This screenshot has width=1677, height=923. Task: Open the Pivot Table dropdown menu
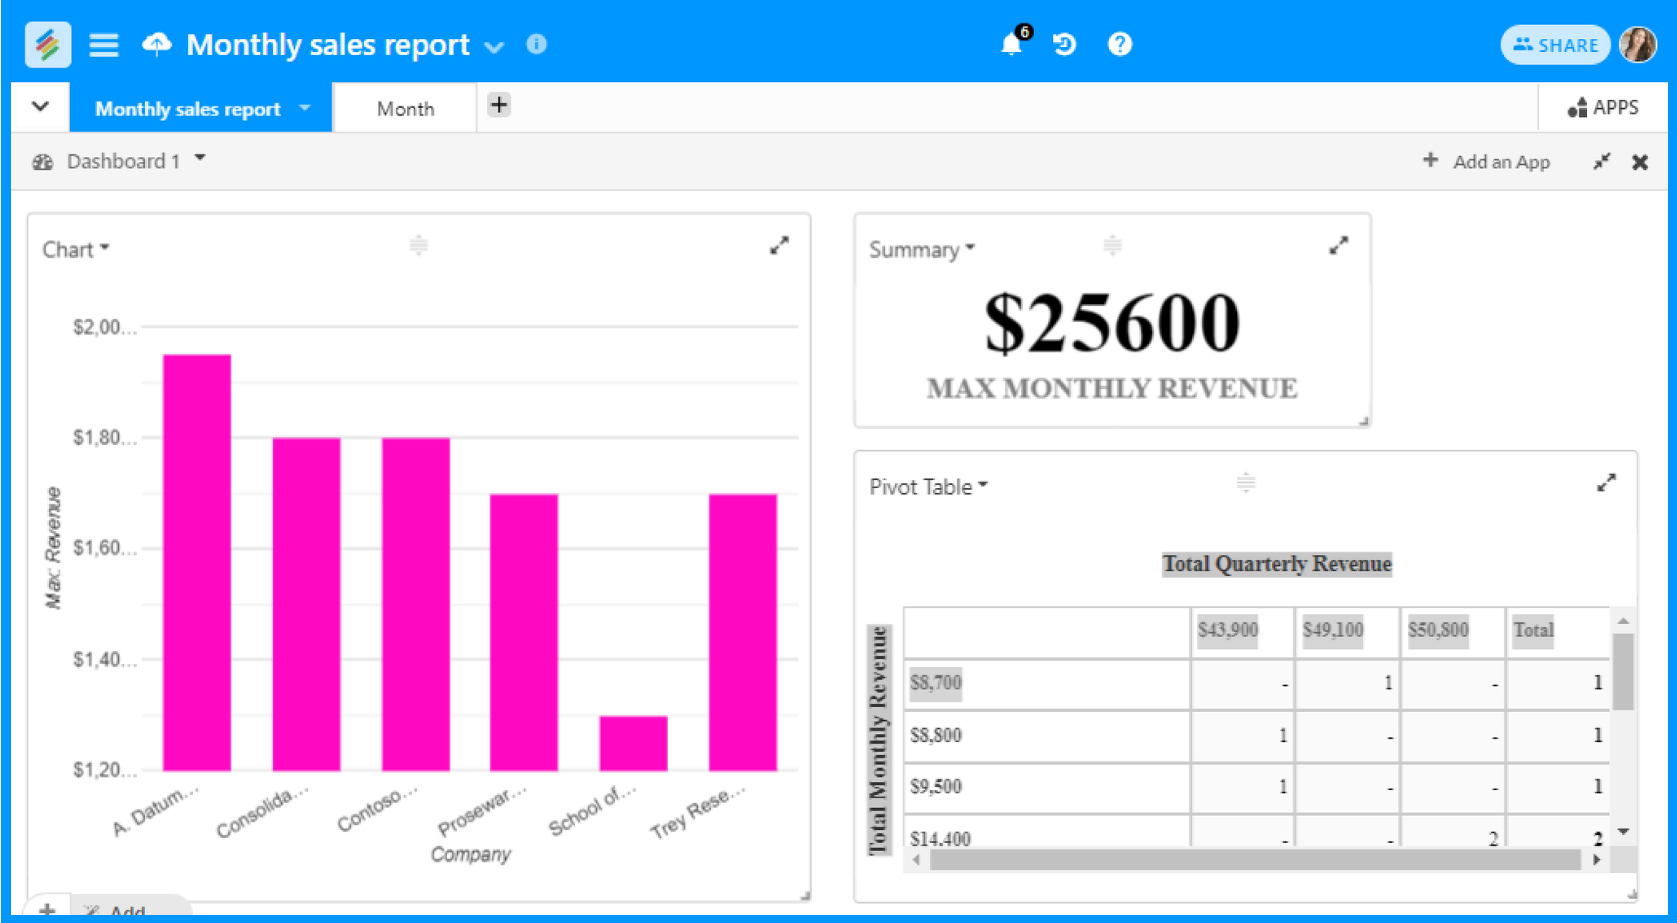928,487
